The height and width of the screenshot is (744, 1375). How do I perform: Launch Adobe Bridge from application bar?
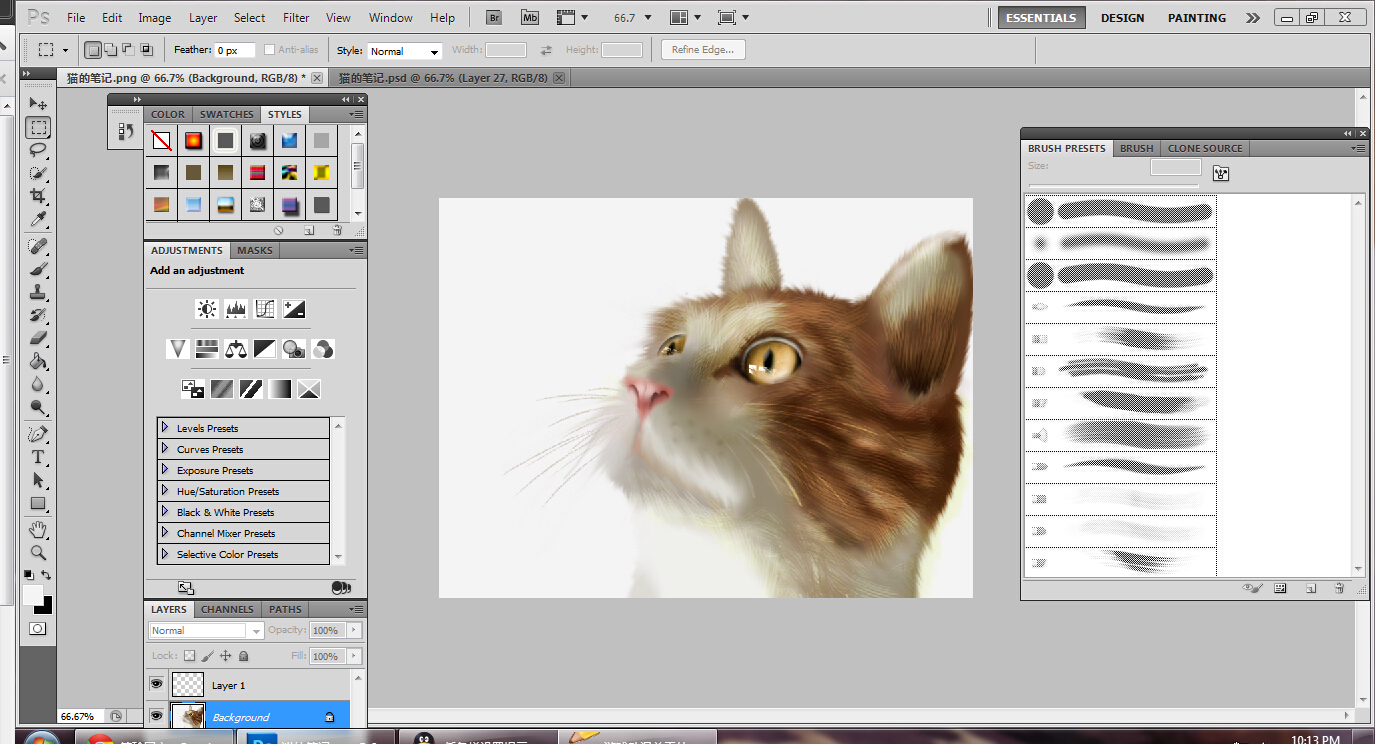tap(494, 18)
